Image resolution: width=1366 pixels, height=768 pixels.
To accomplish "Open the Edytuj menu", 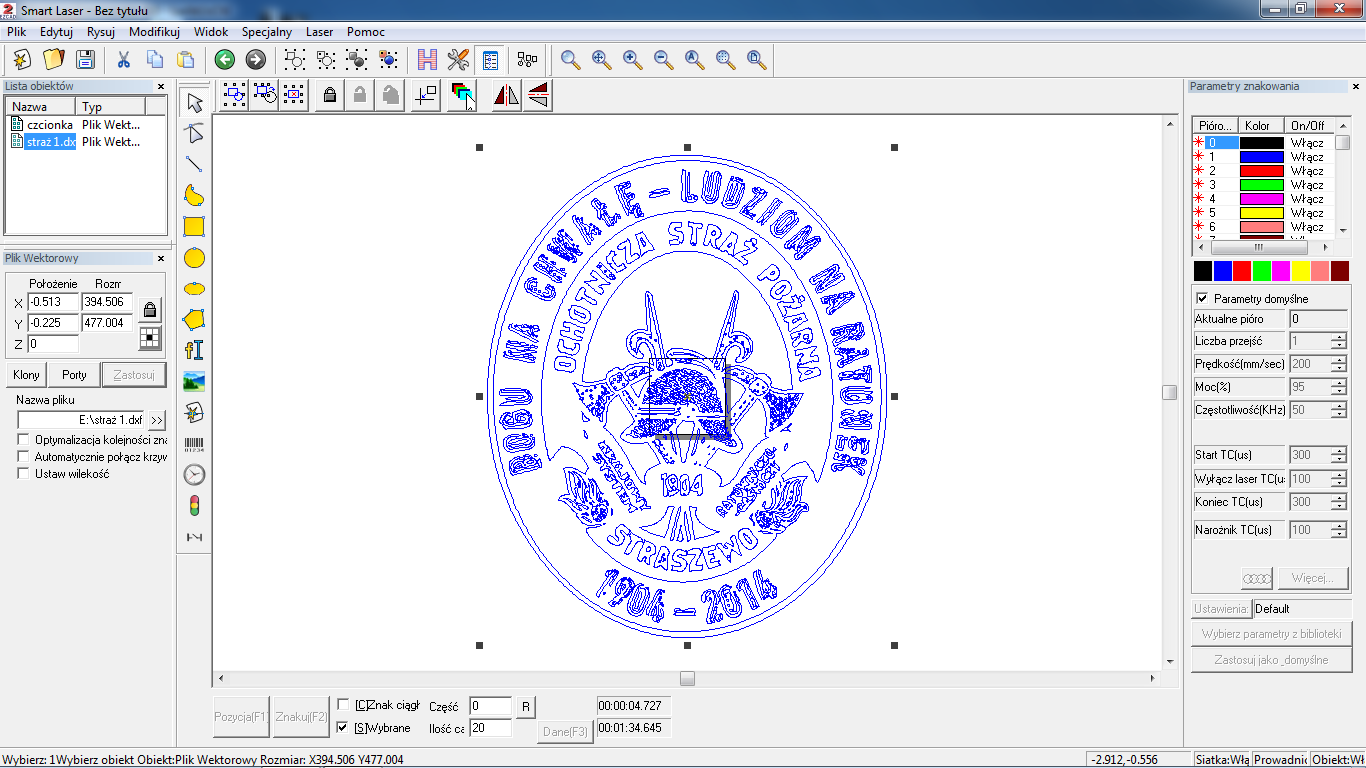I will [56, 32].
